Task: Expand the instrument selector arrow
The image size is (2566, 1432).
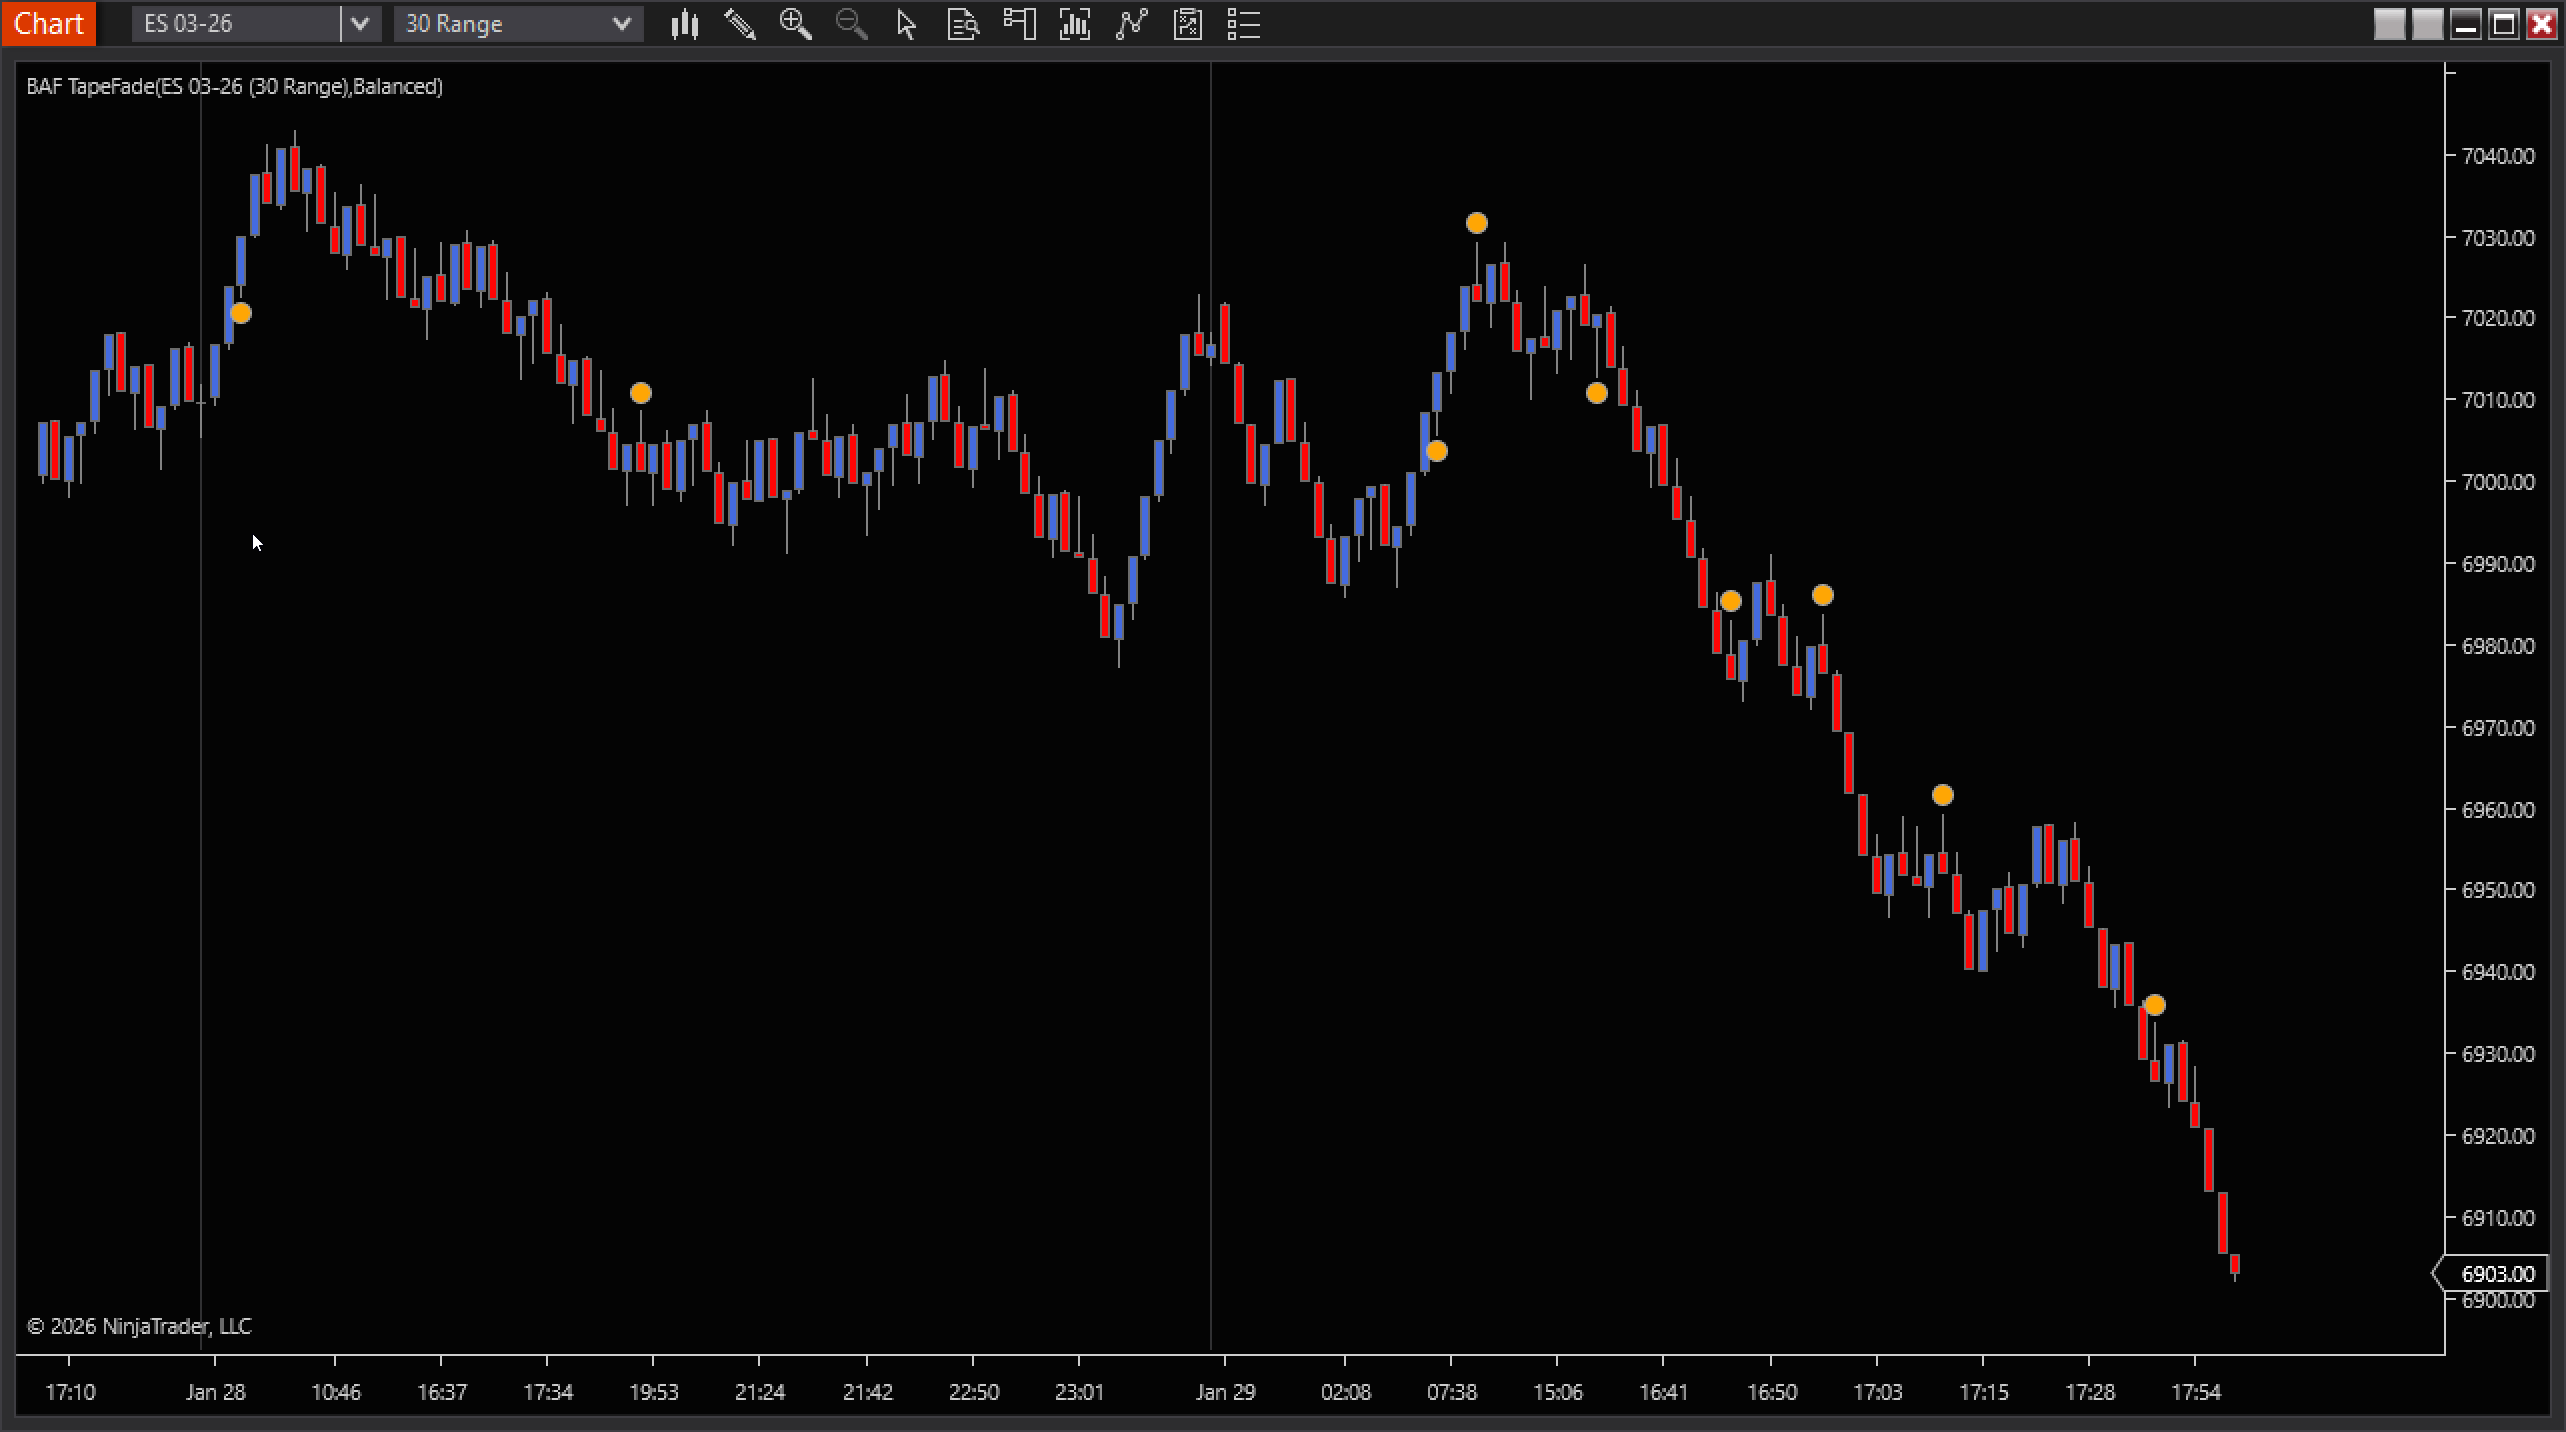Action: coord(360,24)
